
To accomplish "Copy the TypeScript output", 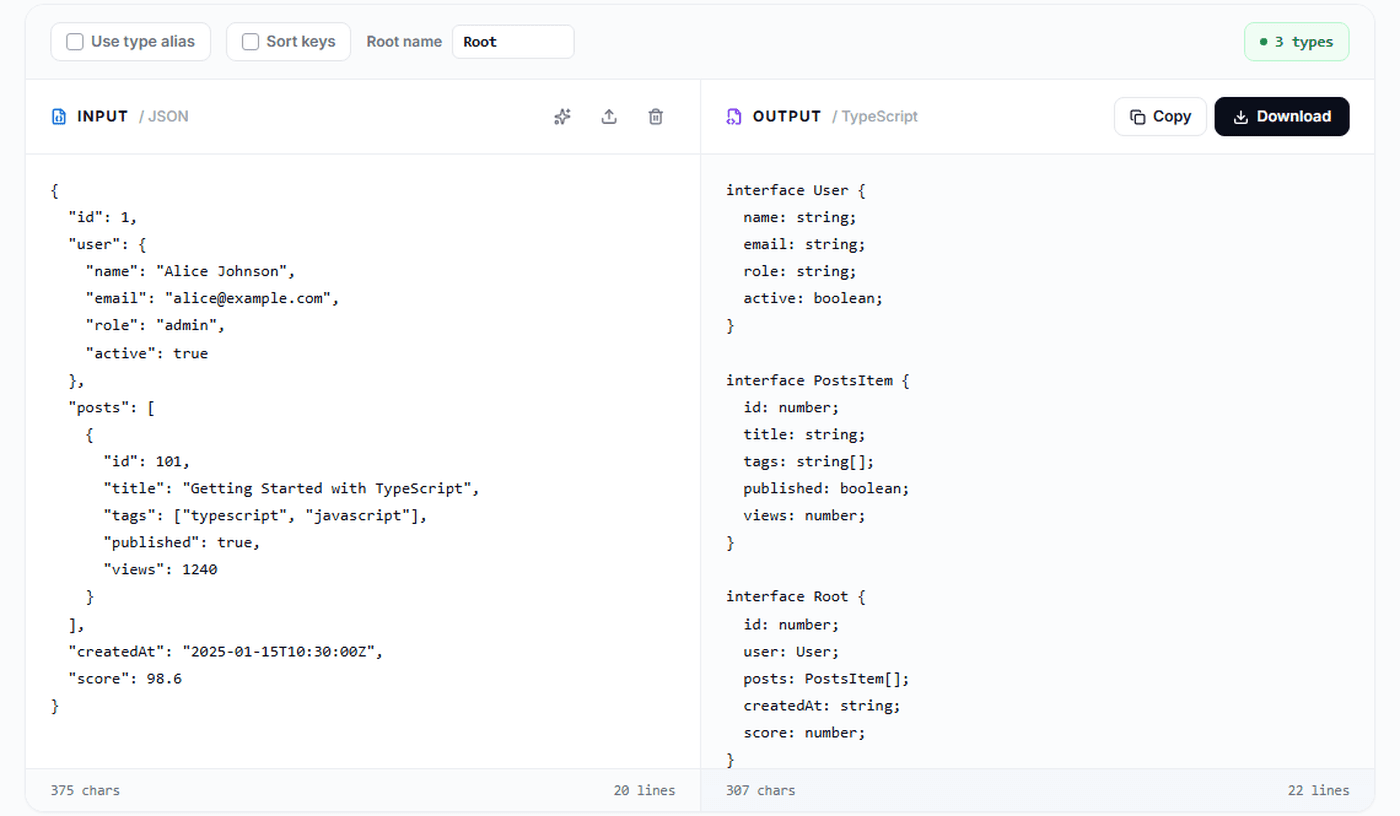I will click(1160, 117).
